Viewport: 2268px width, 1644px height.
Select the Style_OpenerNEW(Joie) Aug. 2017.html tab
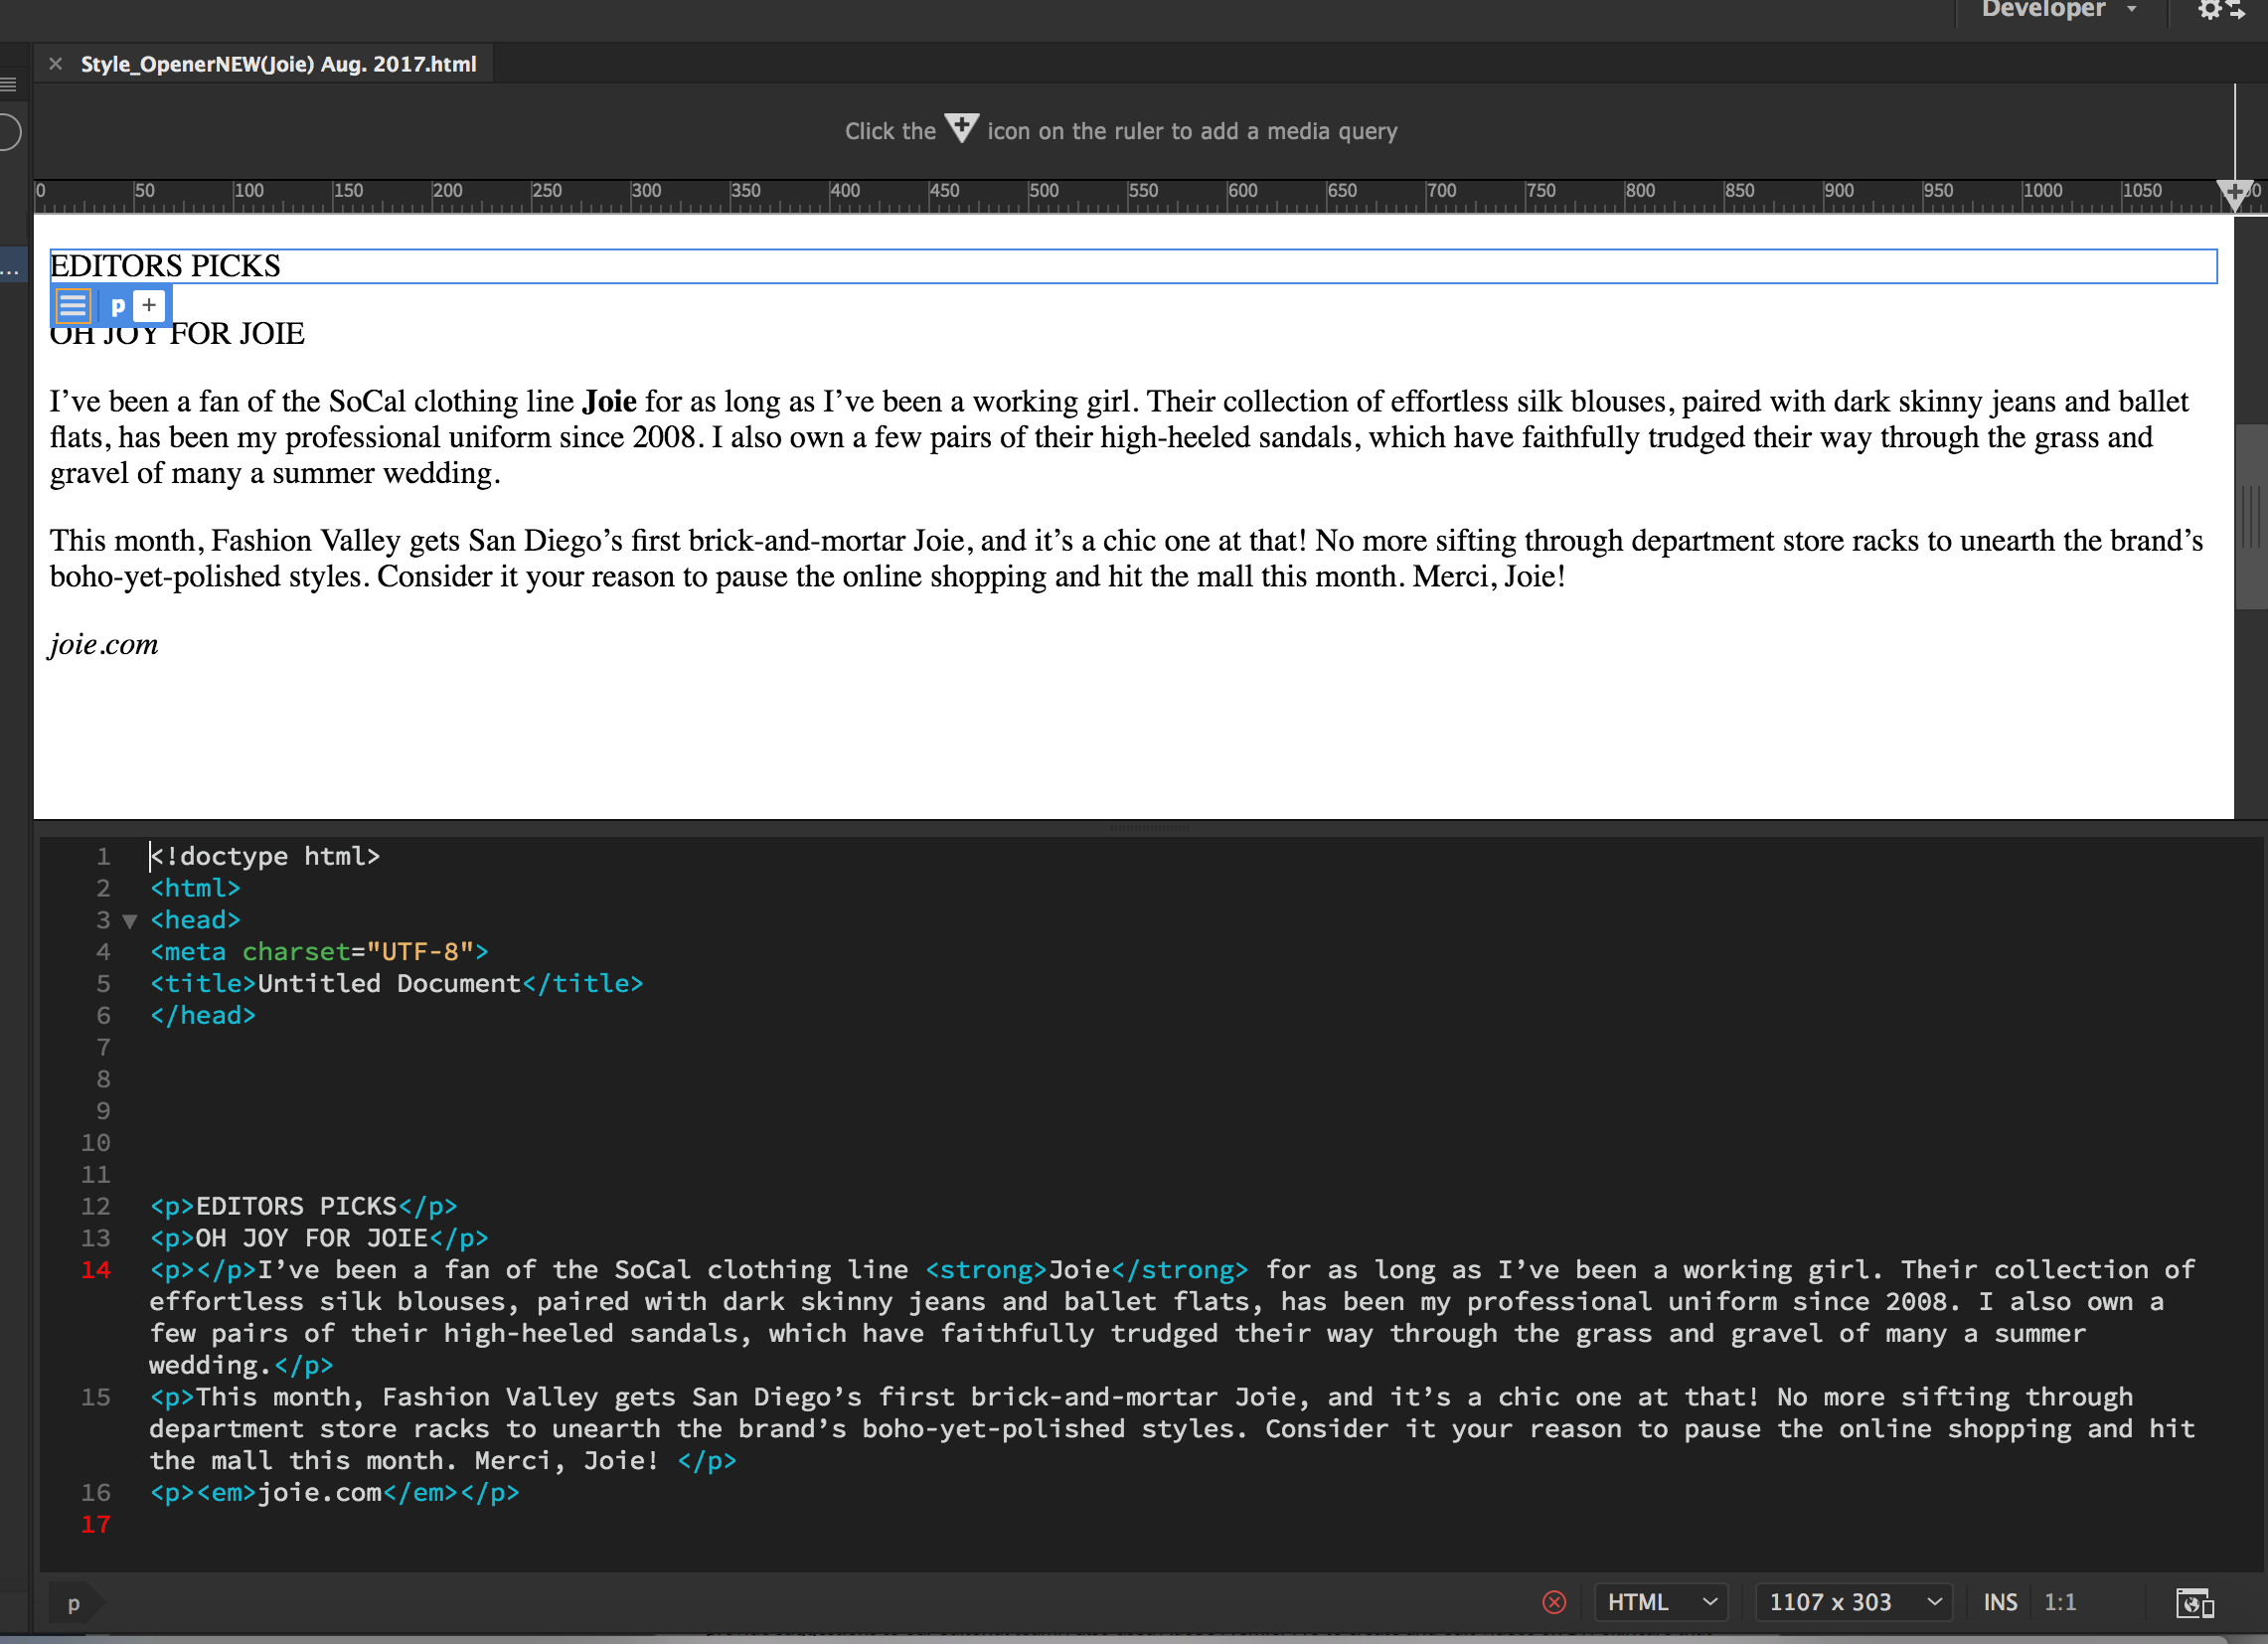coord(278,64)
